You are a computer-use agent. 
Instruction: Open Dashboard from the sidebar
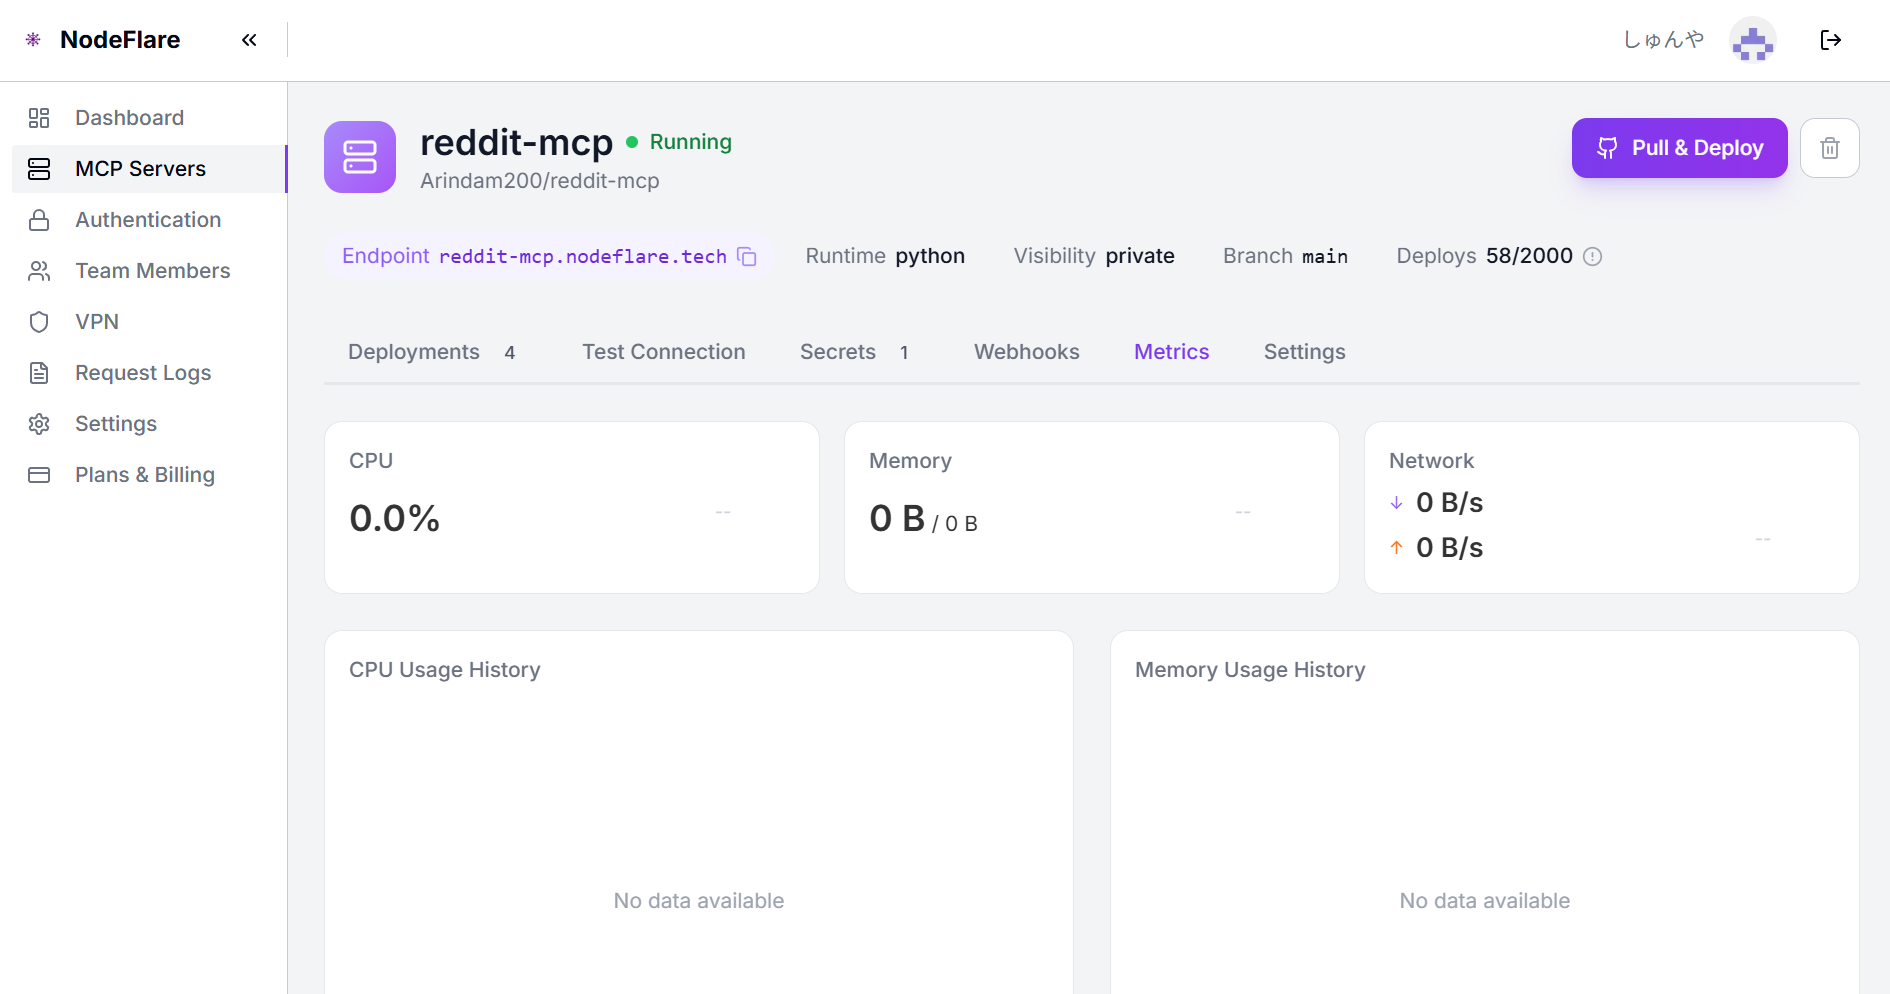[149, 118]
